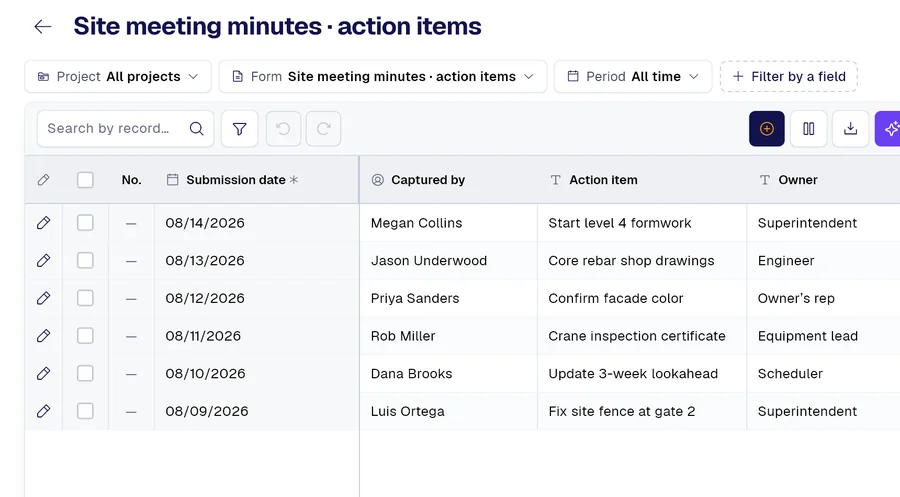This screenshot has width=900, height=497.
Task: Click the Superintendent cell in Luis Ortega row
Action: [x=824, y=411]
